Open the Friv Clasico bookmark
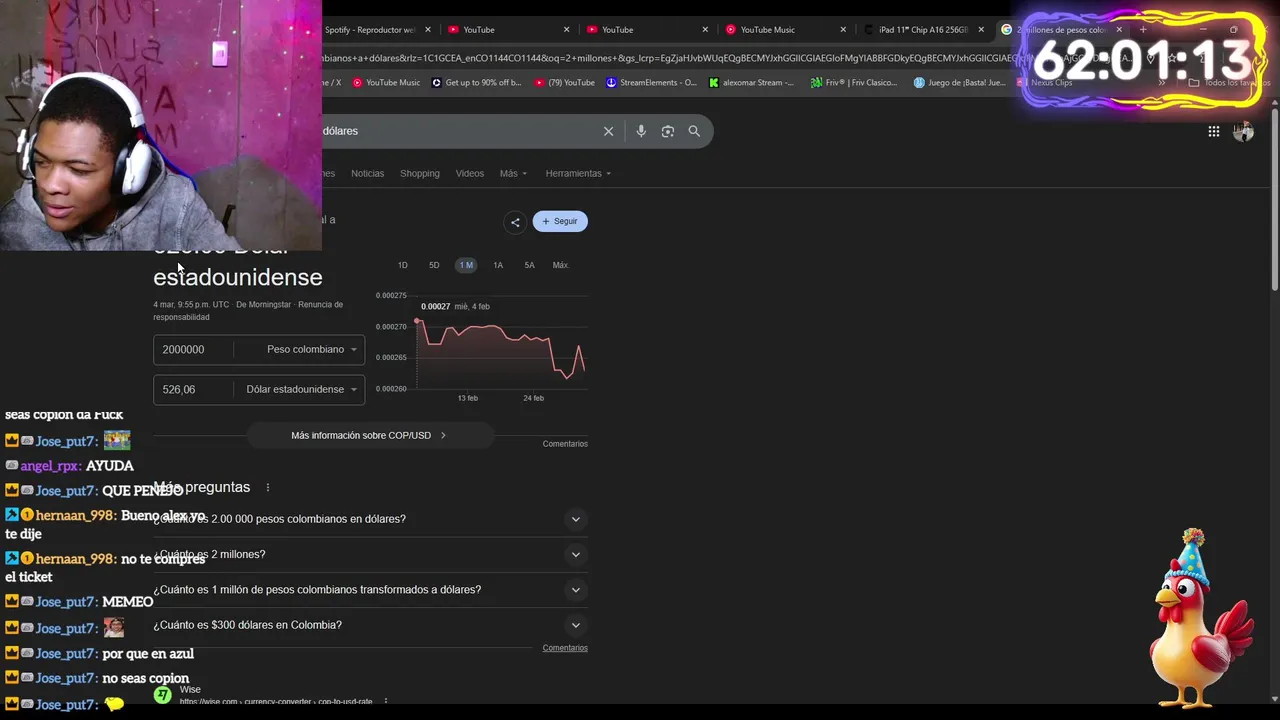The image size is (1280, 720). tap(855, 83)
